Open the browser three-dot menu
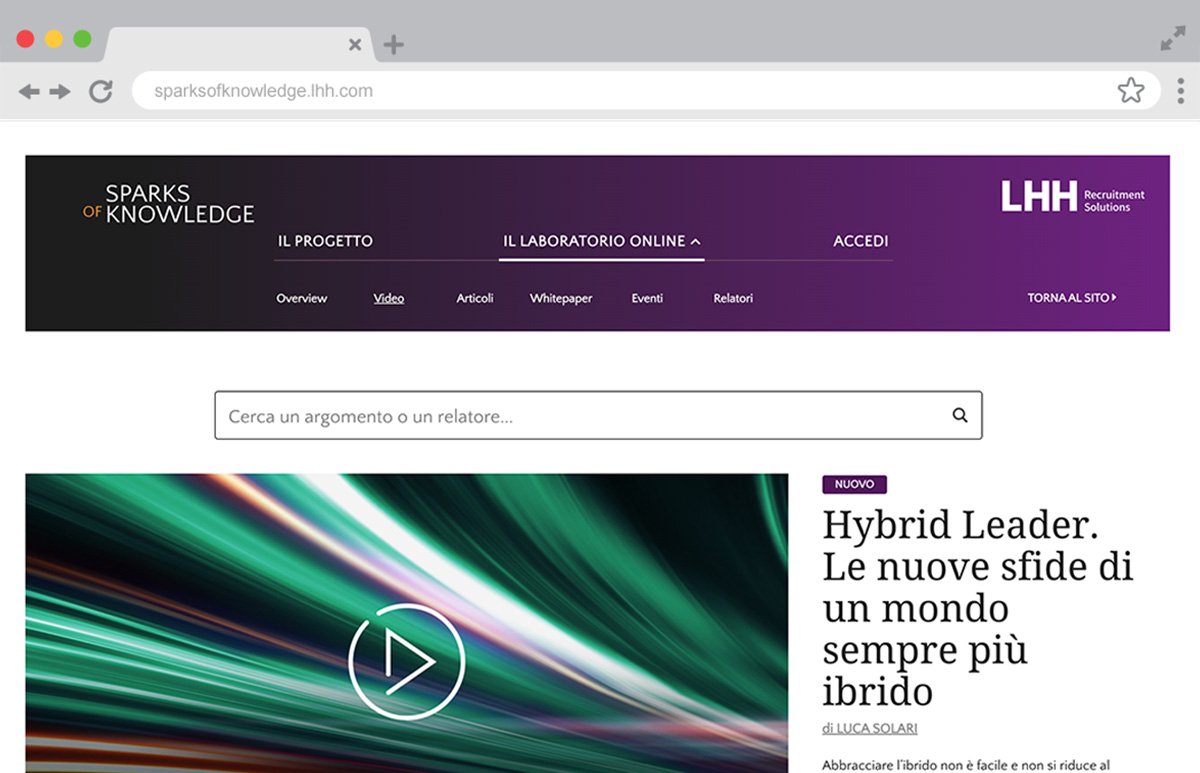 click(x=1181, y=91)
